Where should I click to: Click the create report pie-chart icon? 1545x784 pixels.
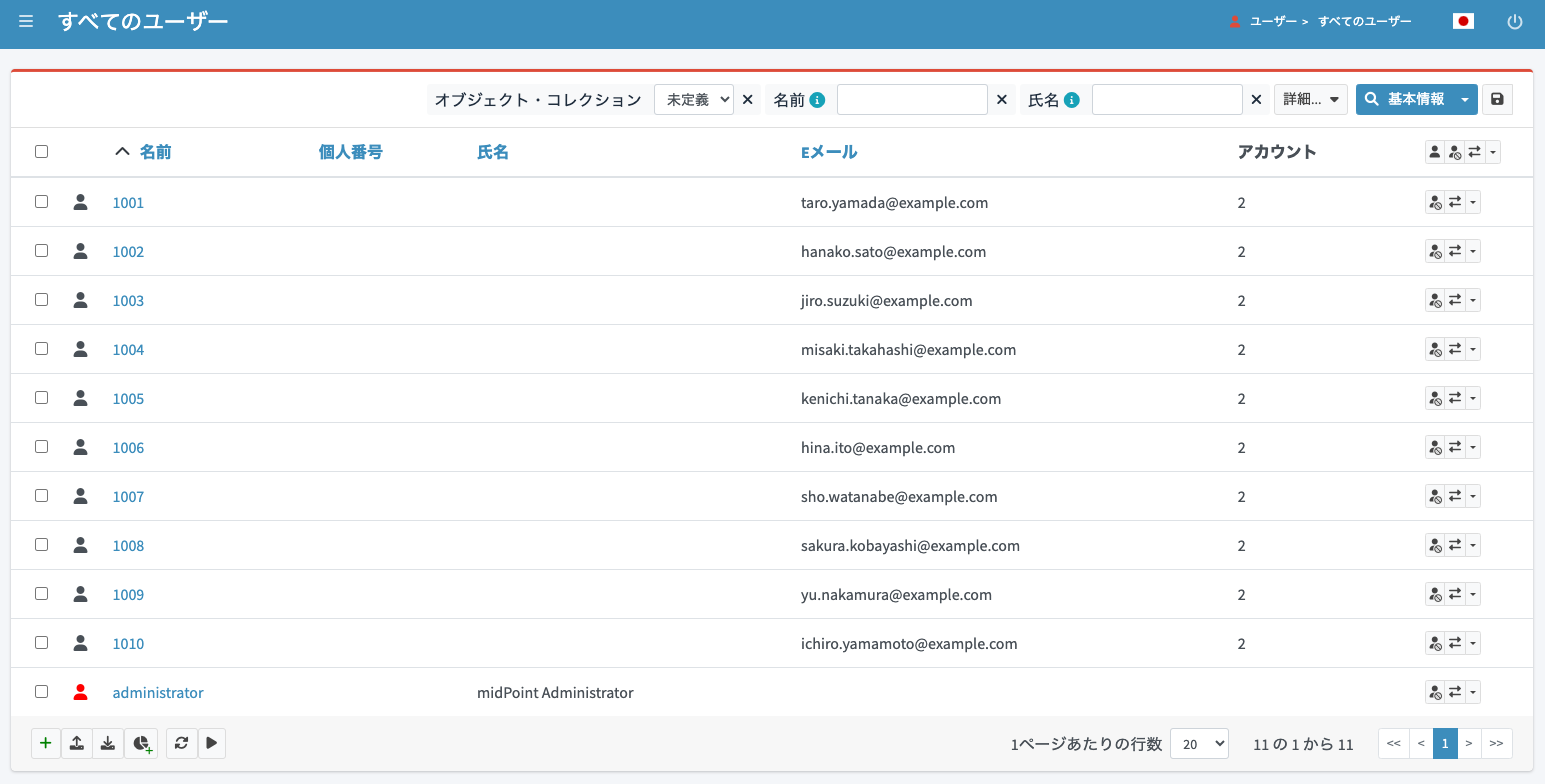click(x=141, y=743)
